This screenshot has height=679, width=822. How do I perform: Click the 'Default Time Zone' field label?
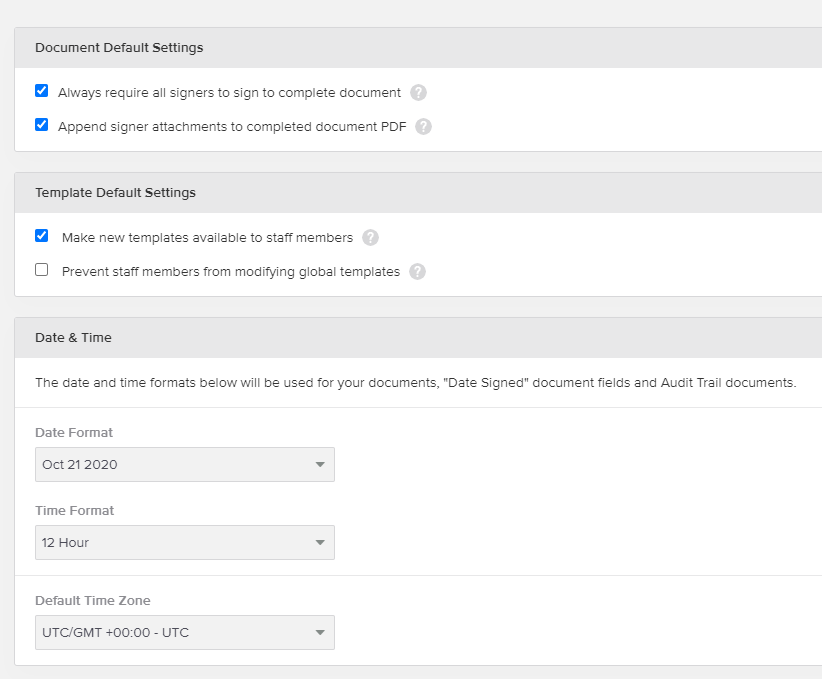(93, 601)
